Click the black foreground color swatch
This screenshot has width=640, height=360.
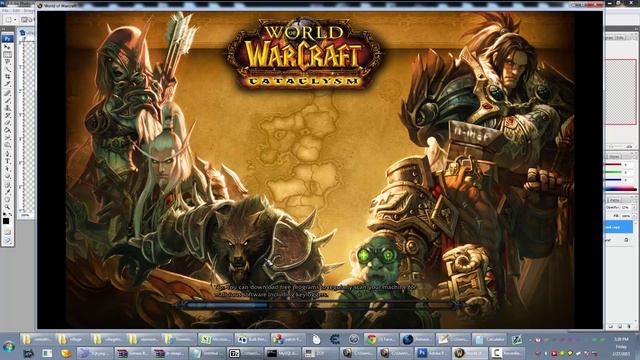pyautogui.click(x=6, y=221)
